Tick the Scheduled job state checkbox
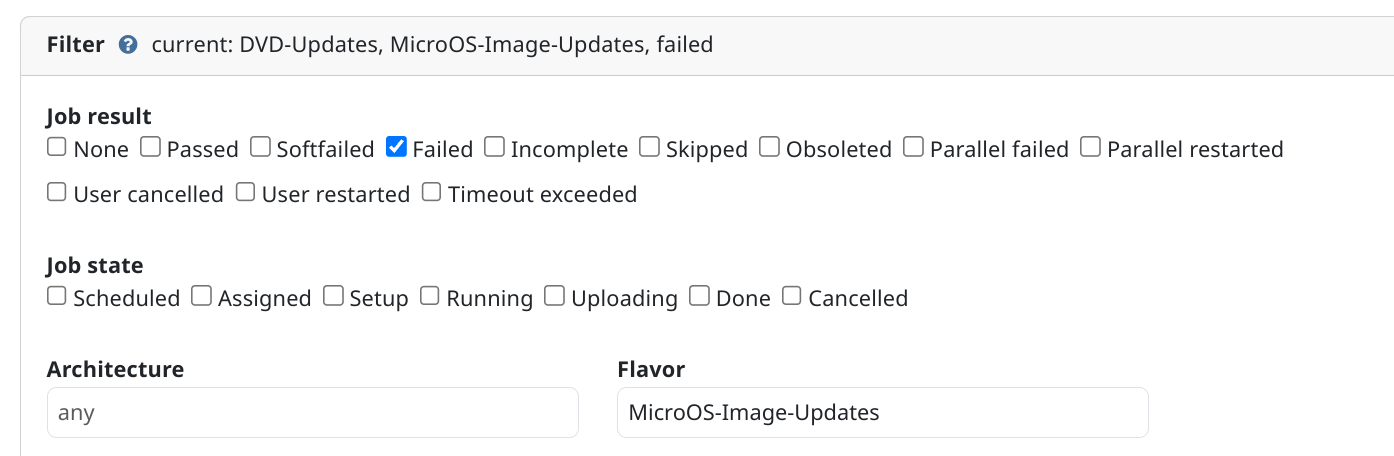 [x=57, y=297]
